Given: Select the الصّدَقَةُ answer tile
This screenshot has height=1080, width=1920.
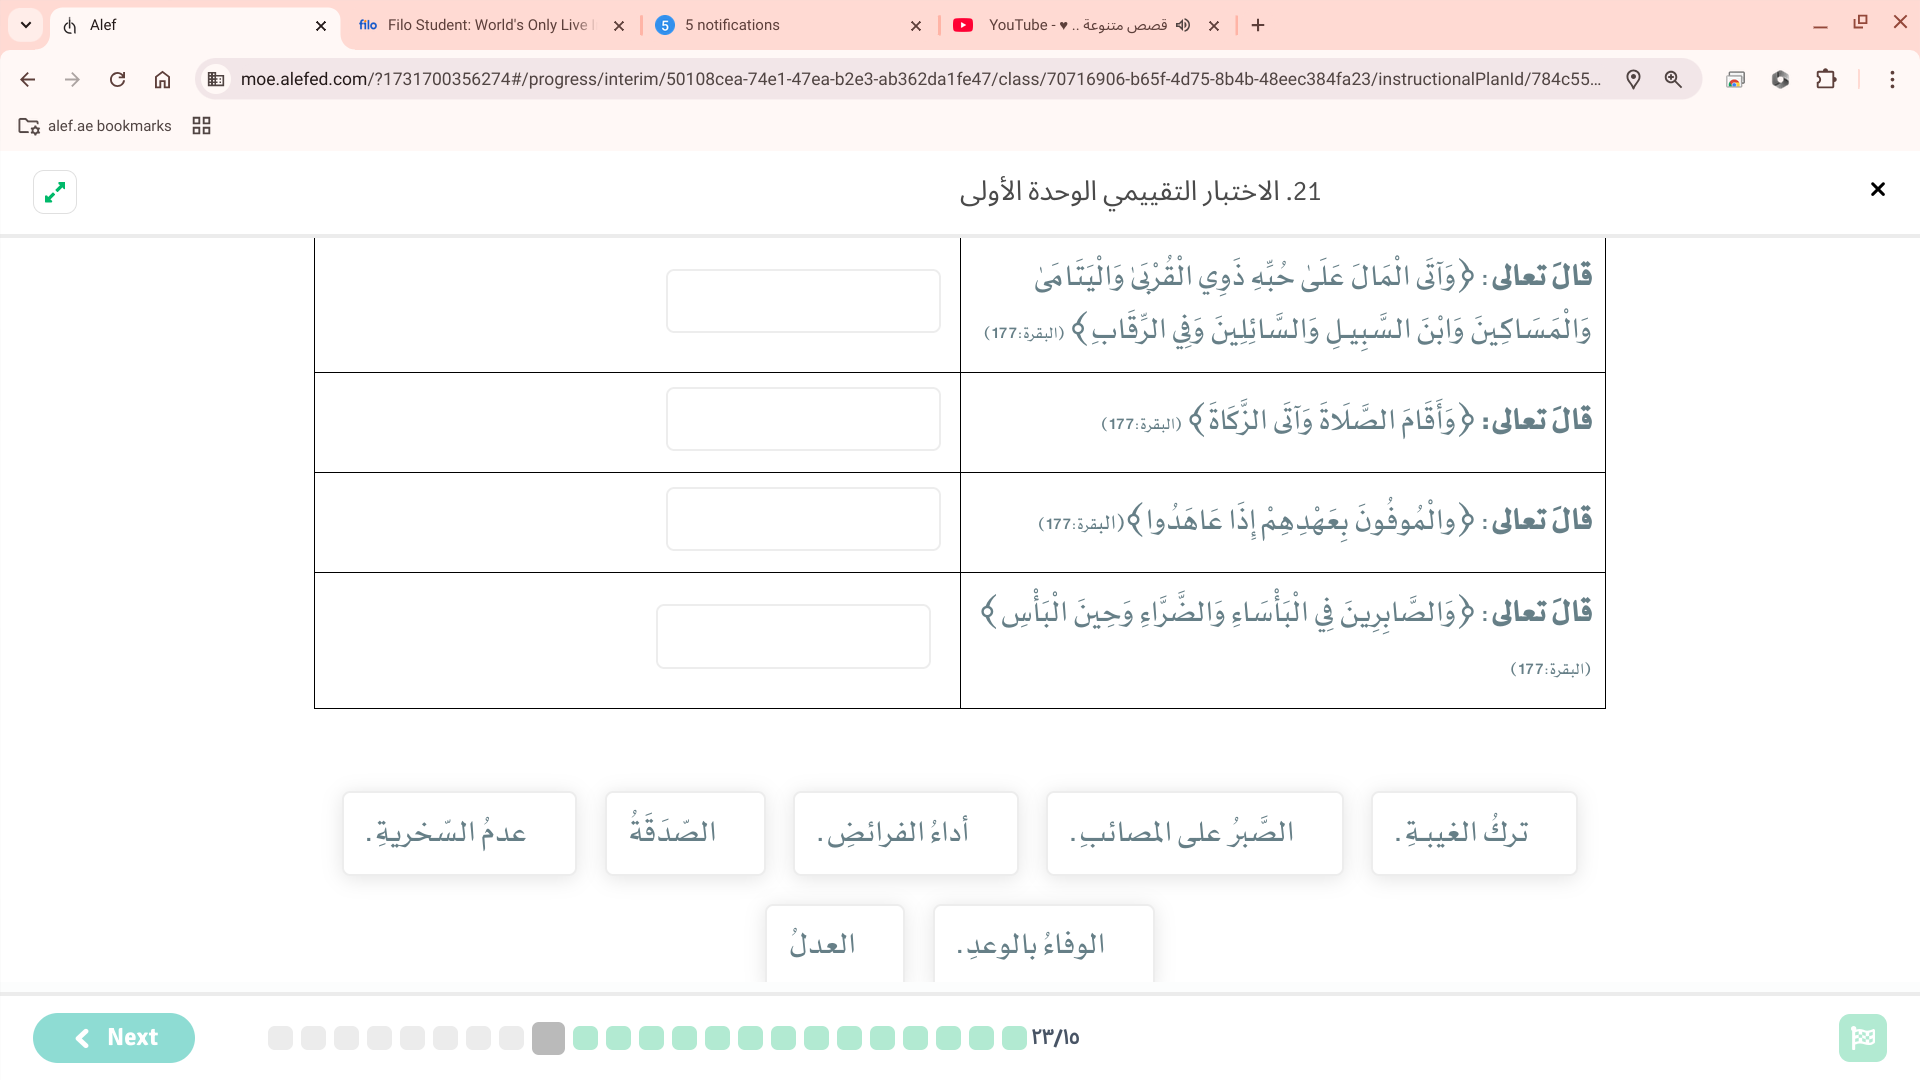Looking at the screenshot, I should [x=685, y=833].
